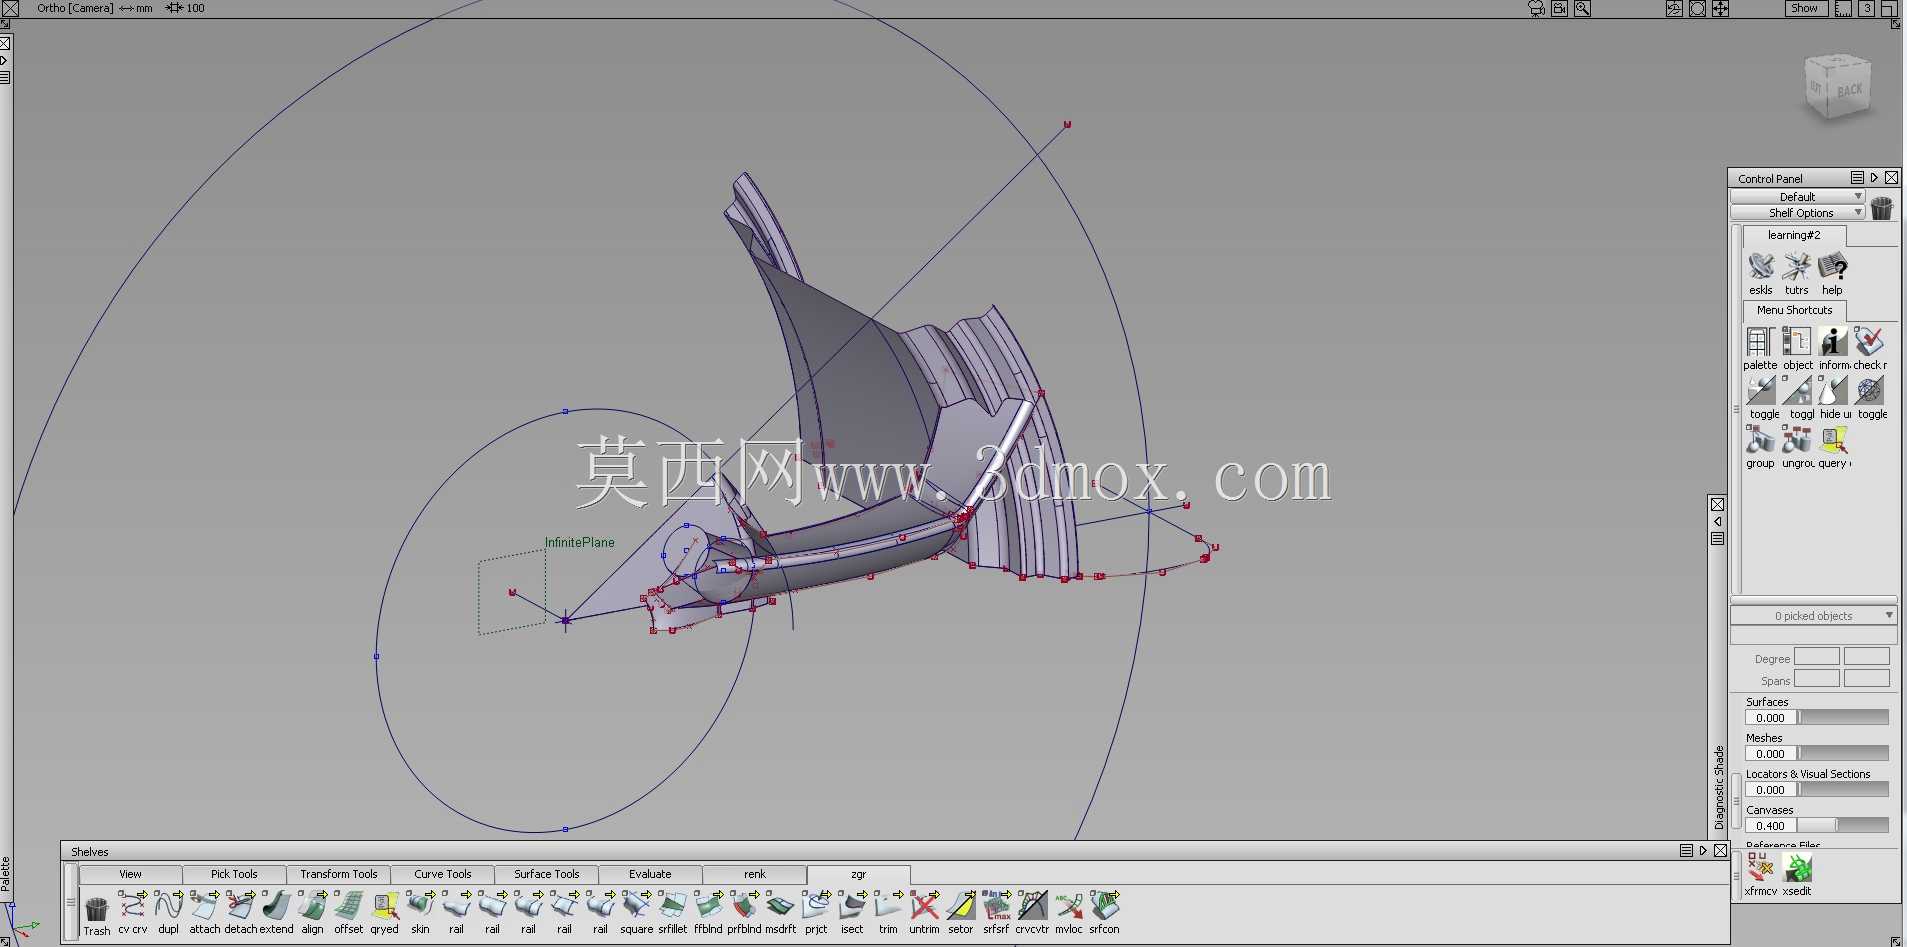Select the isect intersect tool

[x=852, y=906]
